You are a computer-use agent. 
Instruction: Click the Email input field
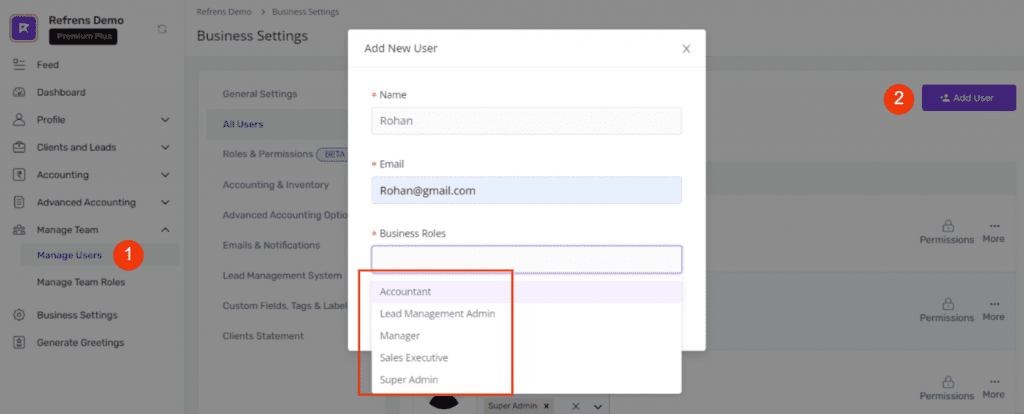(526, 190)
